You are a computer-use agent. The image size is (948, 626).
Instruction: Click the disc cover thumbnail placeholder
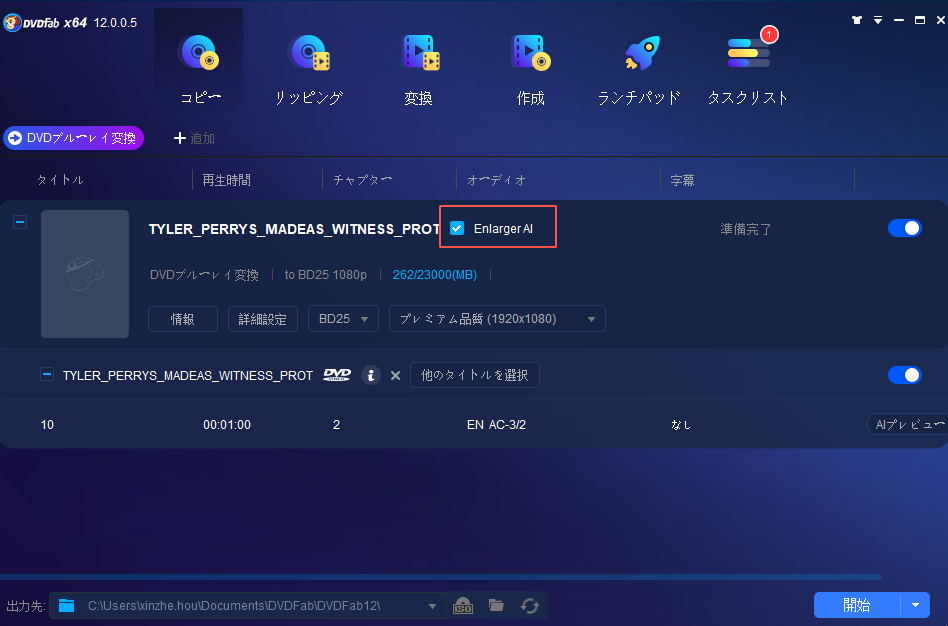pyautogui.click(x=85, y=274)
